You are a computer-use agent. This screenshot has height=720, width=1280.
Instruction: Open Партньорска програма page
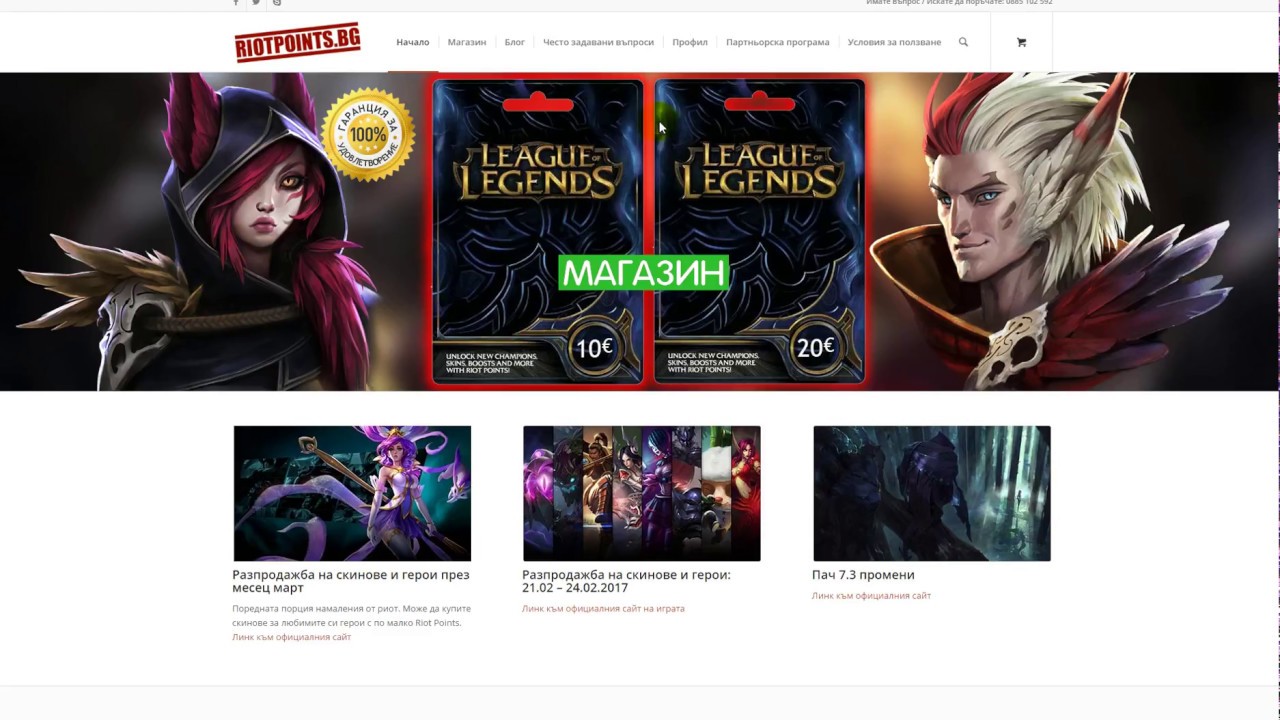coord(777,42)
